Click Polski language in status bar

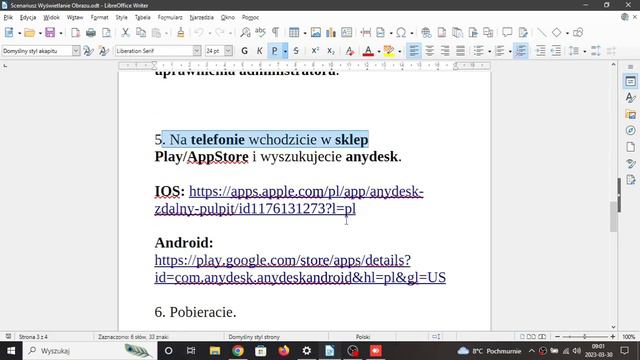pyautogui.click(x=363, y=337)
